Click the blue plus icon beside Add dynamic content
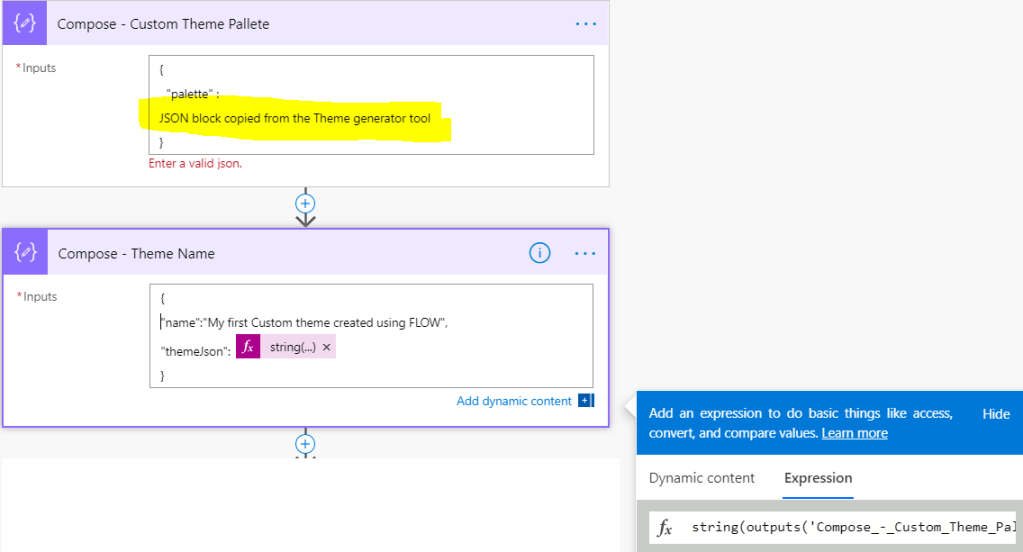Viewport: 1023px width, 552px height. point(586,401)
